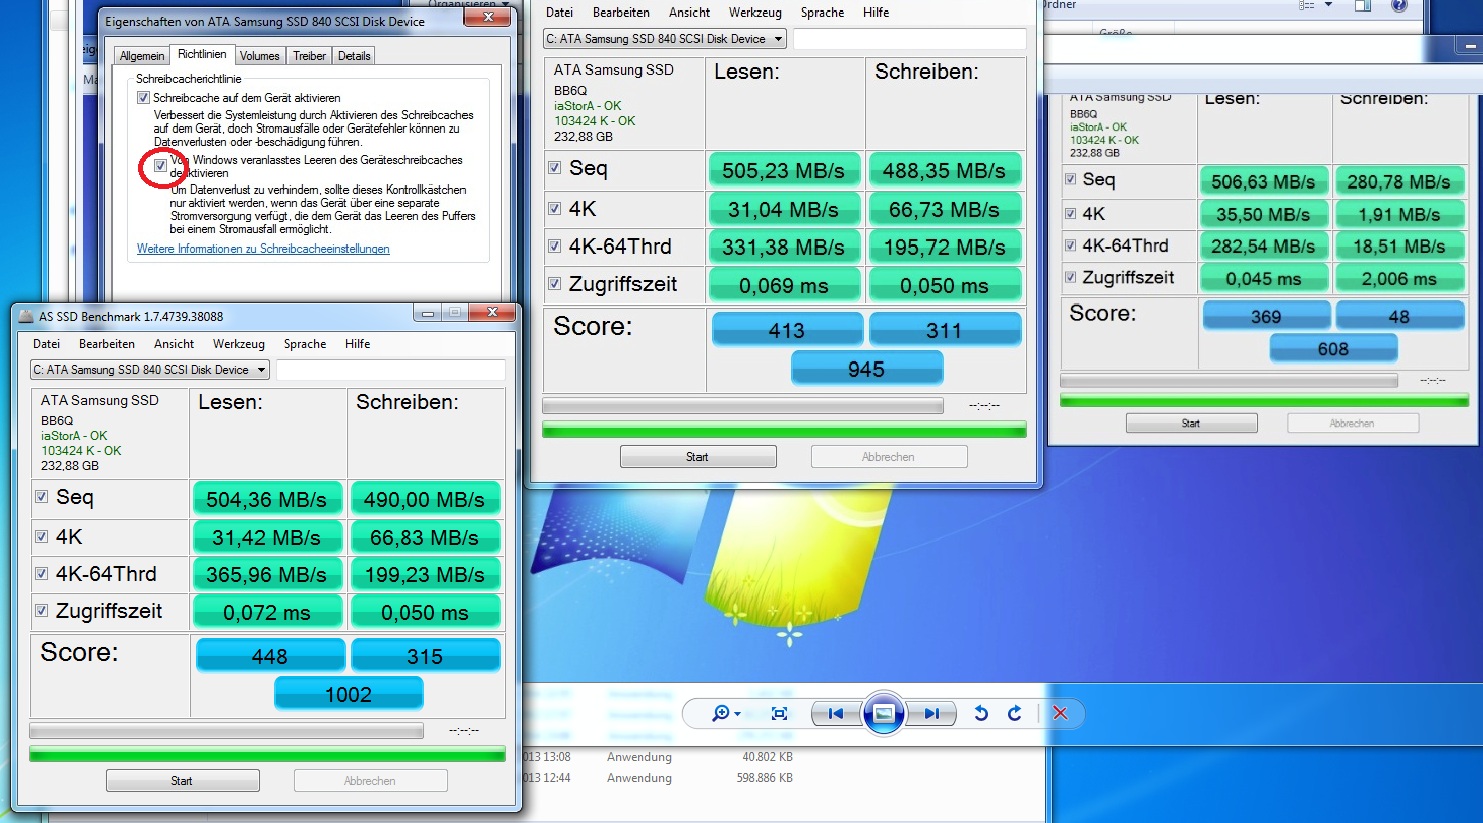
Task: Uncheck 4K in the score 1002 window
Action: point(41,537)
